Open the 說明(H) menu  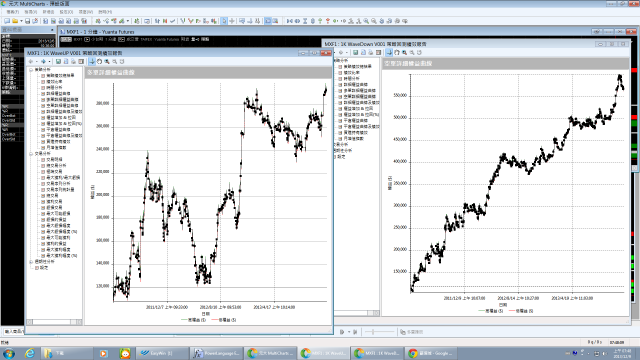click(105, 12)
